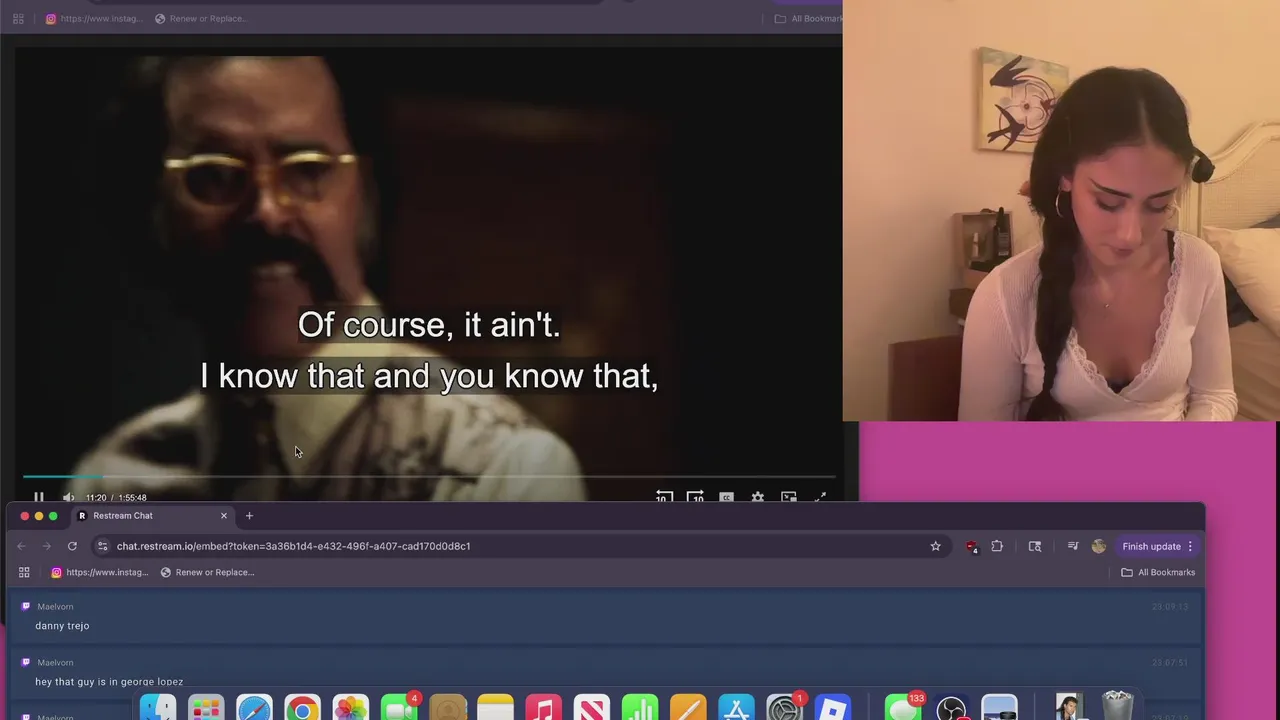
Task: Click the 'danny trejo' chat message
Action: (x=62, y=626)
